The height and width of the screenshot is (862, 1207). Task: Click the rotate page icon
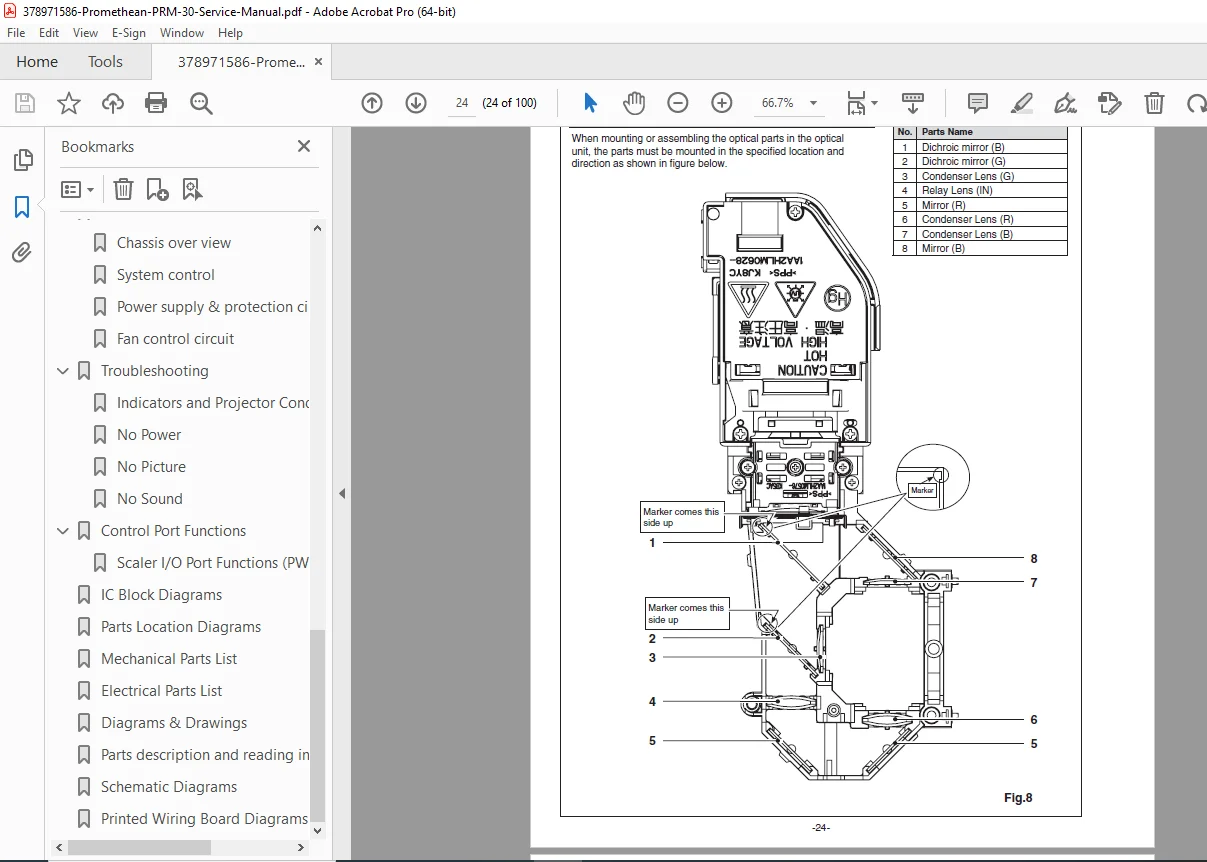[1196, 103]
